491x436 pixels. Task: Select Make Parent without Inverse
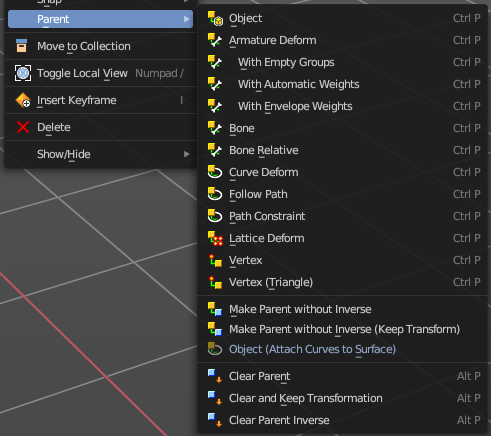[343, 309]
